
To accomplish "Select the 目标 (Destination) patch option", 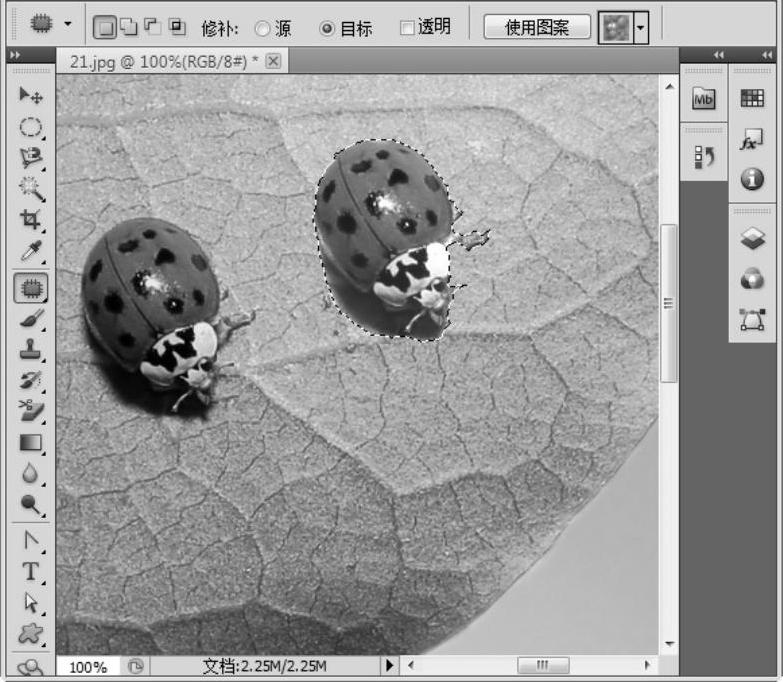I will point(327,28).
